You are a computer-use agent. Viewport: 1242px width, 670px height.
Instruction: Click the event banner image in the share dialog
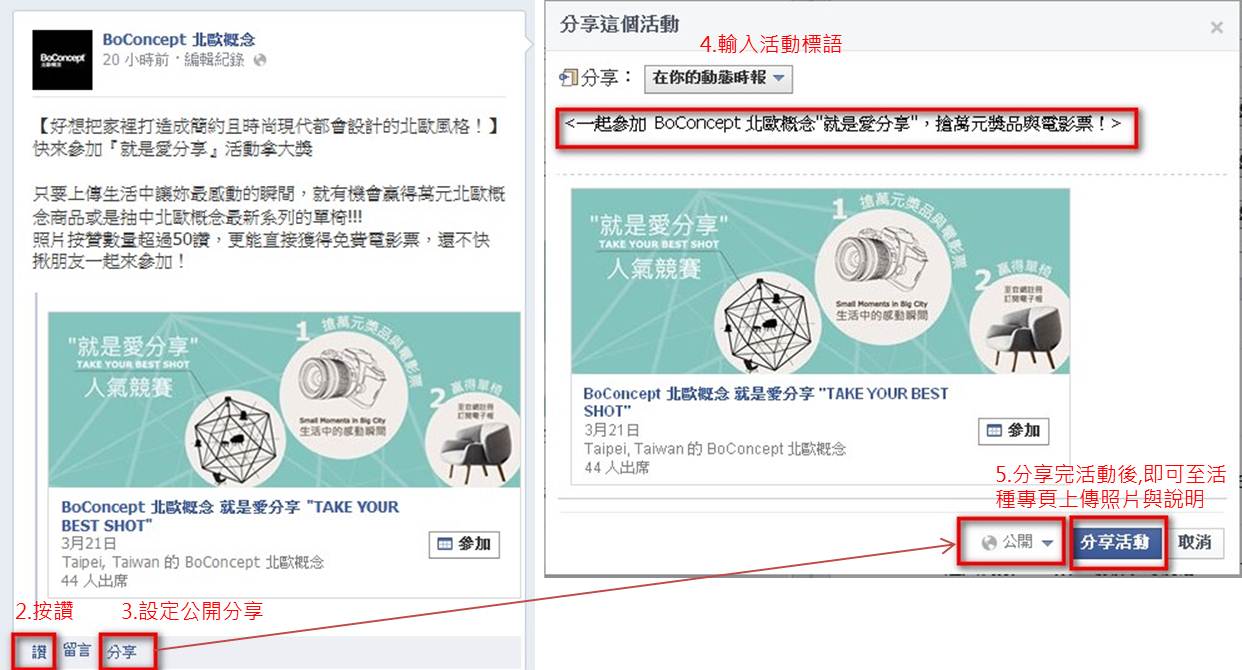click(x=820, y=281)
